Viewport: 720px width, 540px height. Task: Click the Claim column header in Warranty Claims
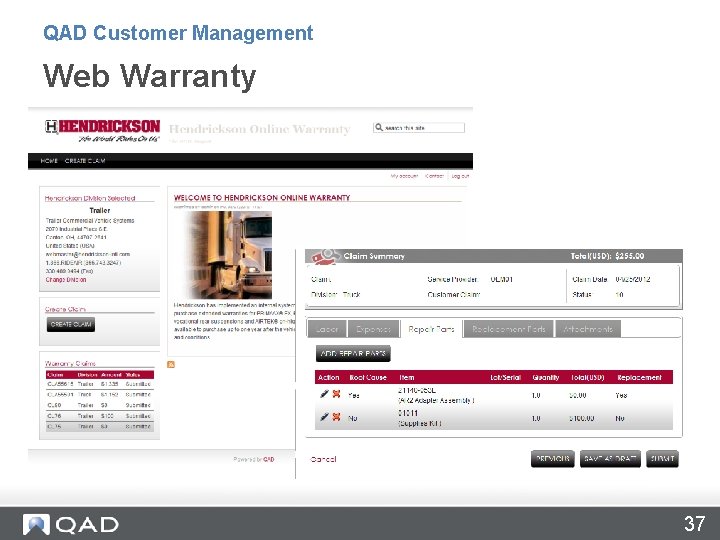click(56, 375)
